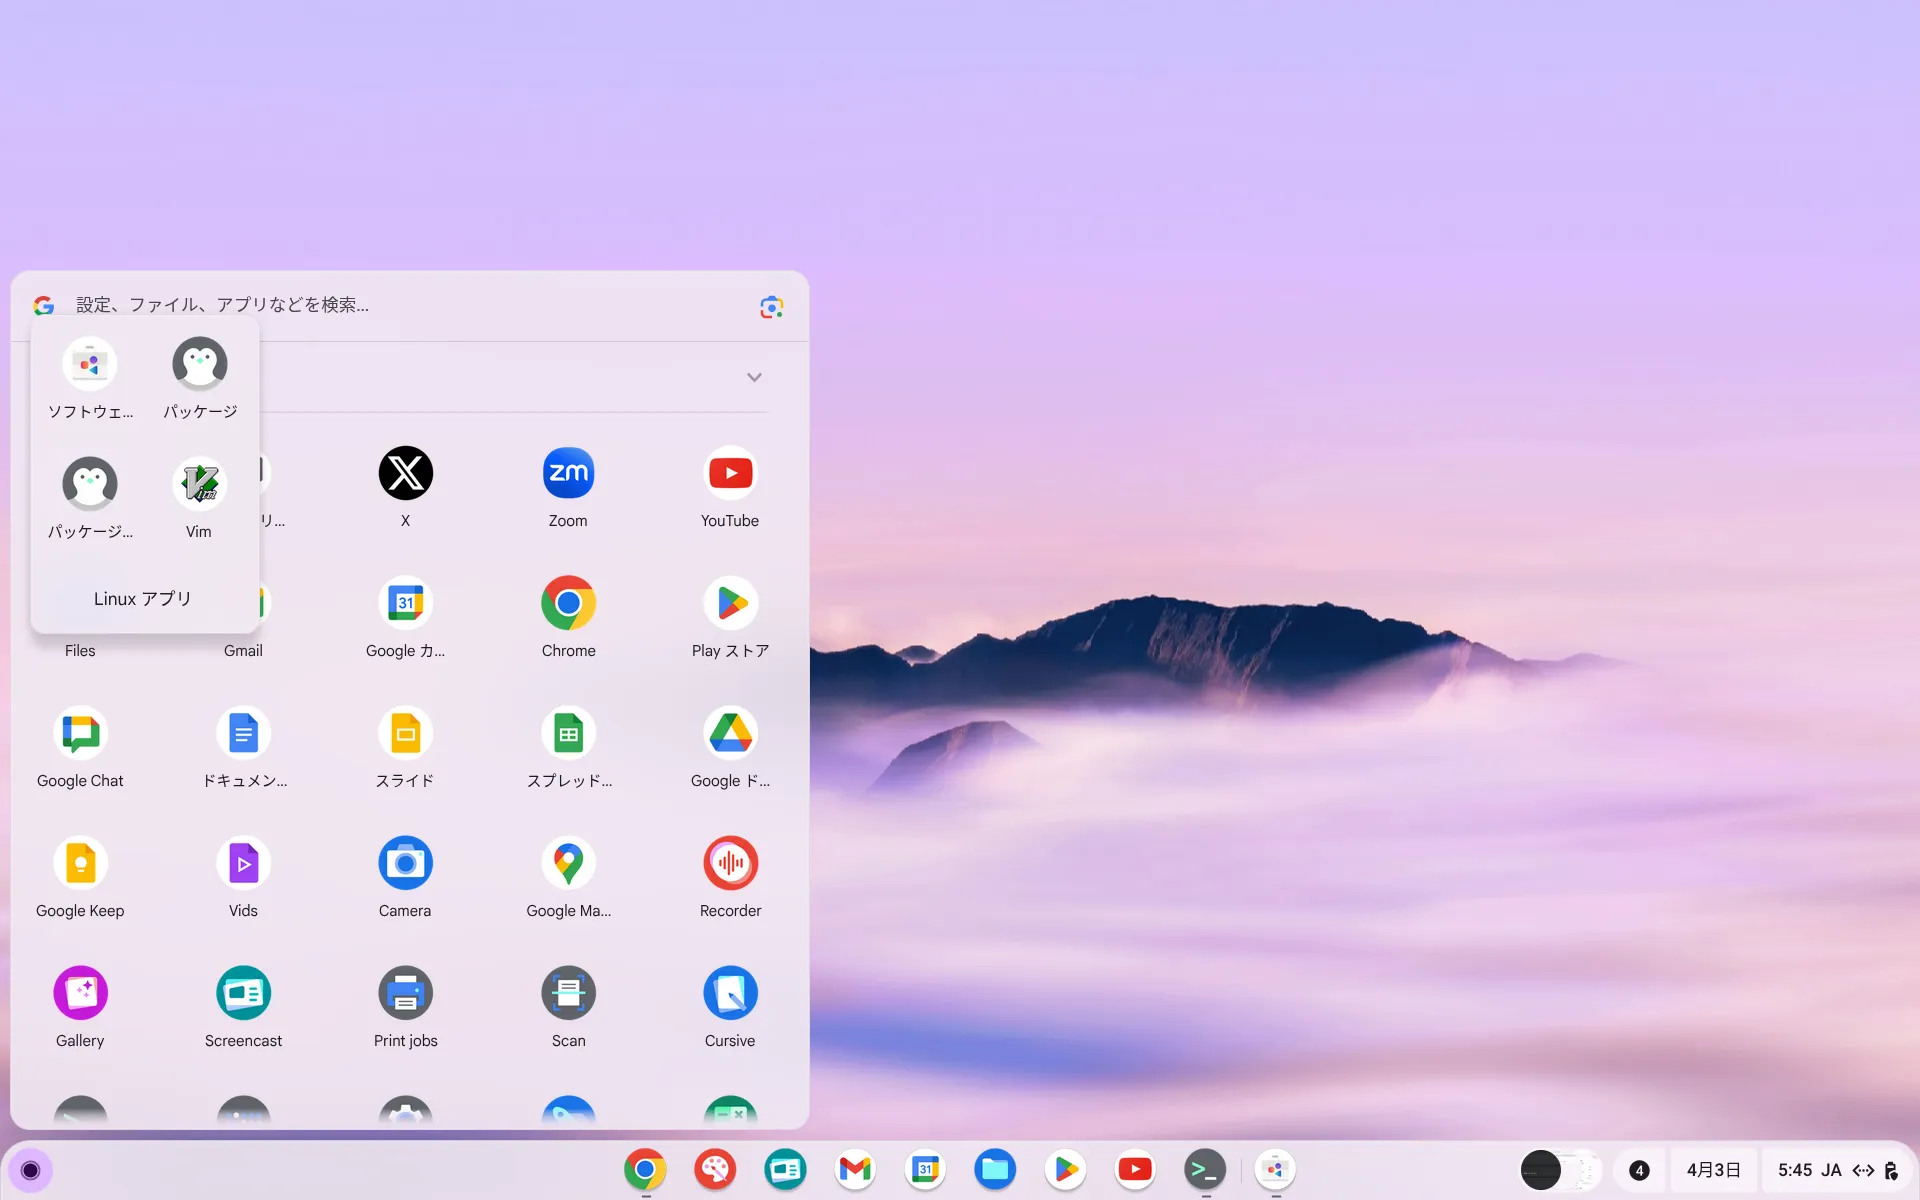Open YouTube from the shelf

click(1135, 1169)
